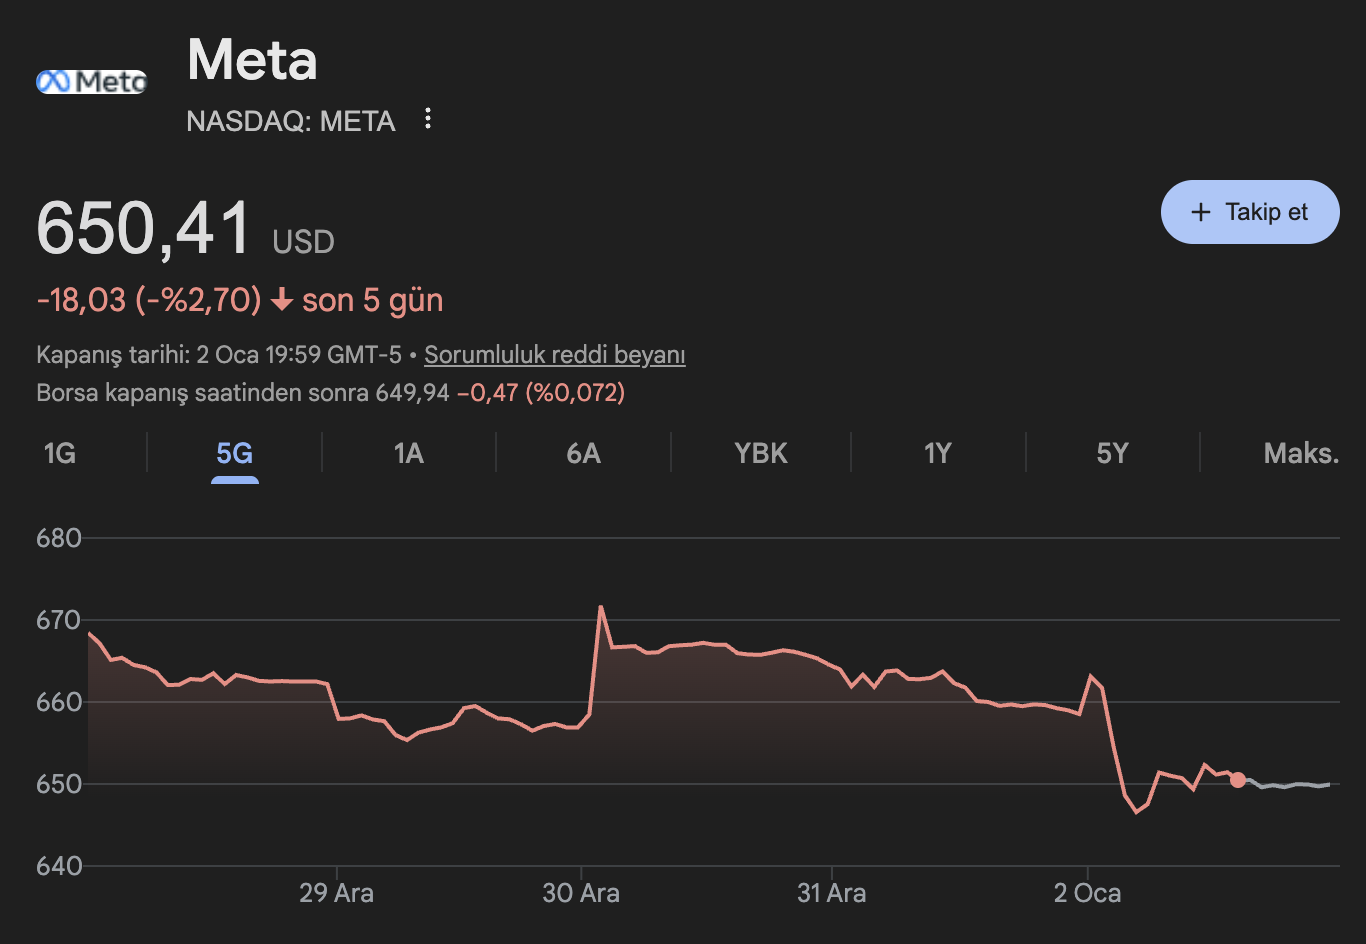
Task: Click the NASDAQ: META ticker label
Action: click(x=290, y=121)
